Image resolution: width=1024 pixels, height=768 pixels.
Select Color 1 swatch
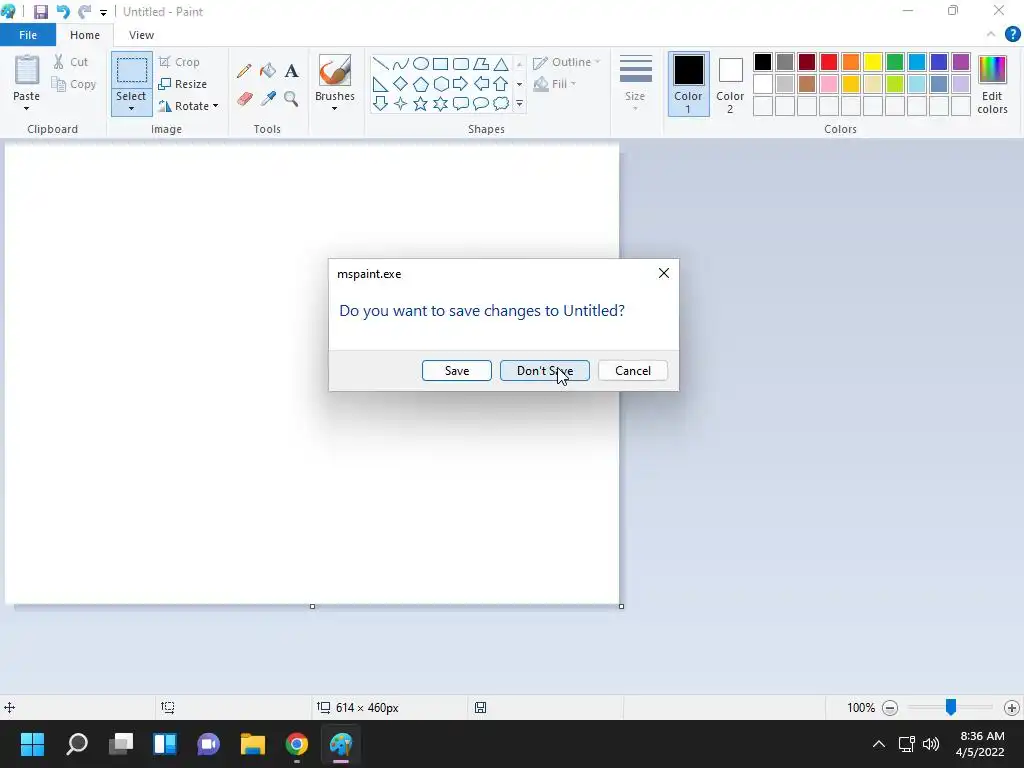pos(688,84)
